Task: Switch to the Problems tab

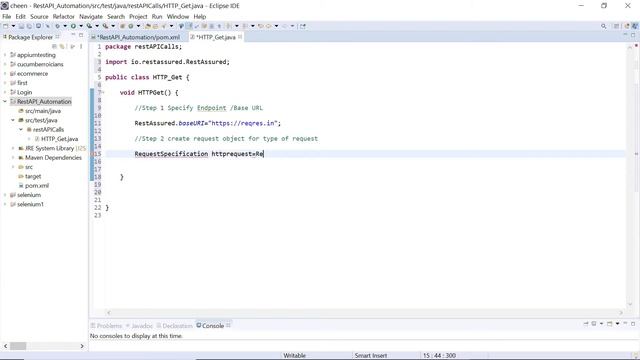Action: (x=107, y=326)
